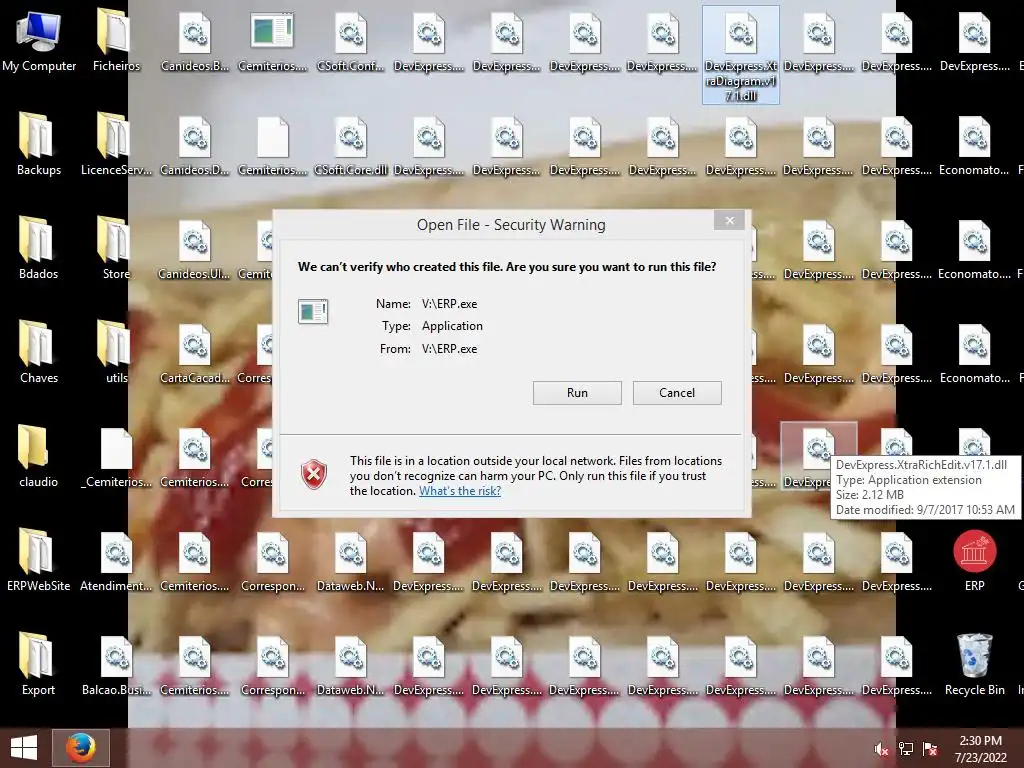Open the Ficheiros folder
The image size is (1024, 768).
[116, 40]
